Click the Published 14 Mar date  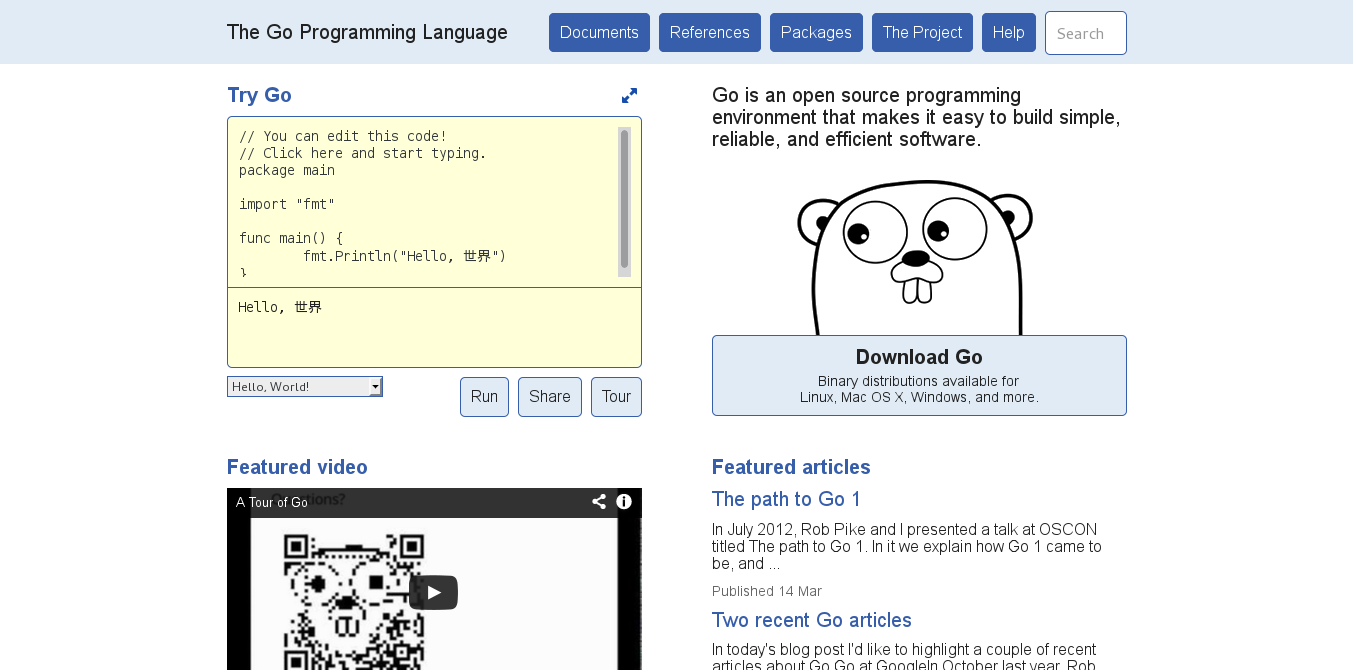pyautogui.click(x=767, y=591)
